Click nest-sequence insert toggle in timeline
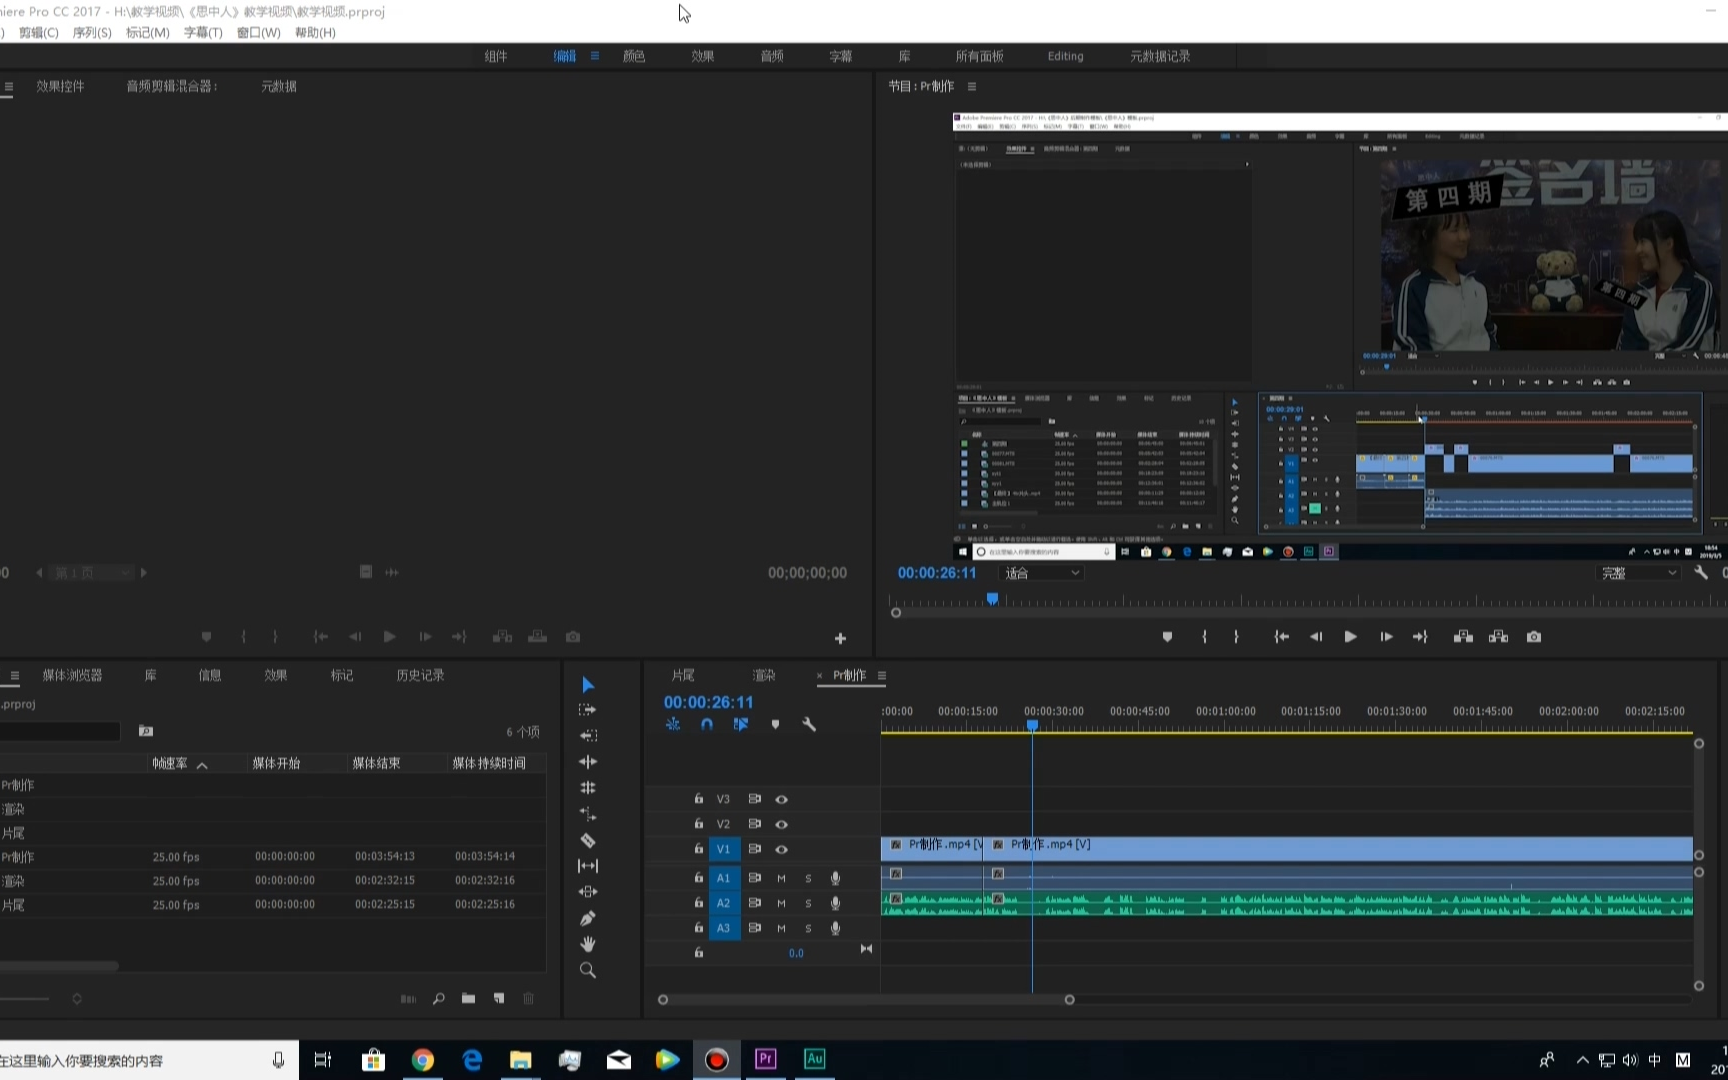 tap(673, 724)
